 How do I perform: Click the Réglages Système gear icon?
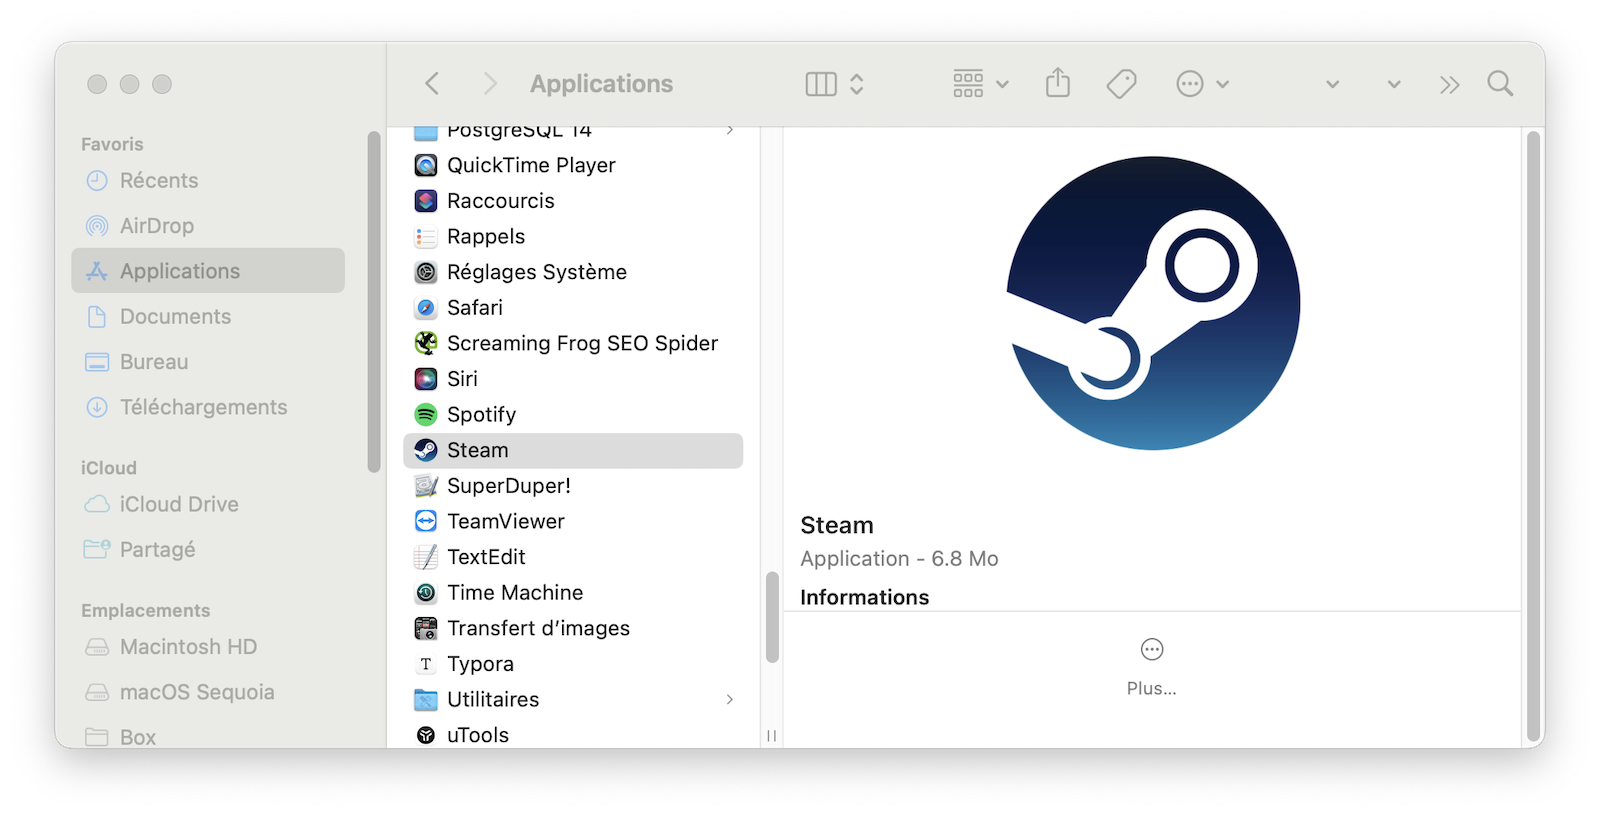click(x=426, y=272)
